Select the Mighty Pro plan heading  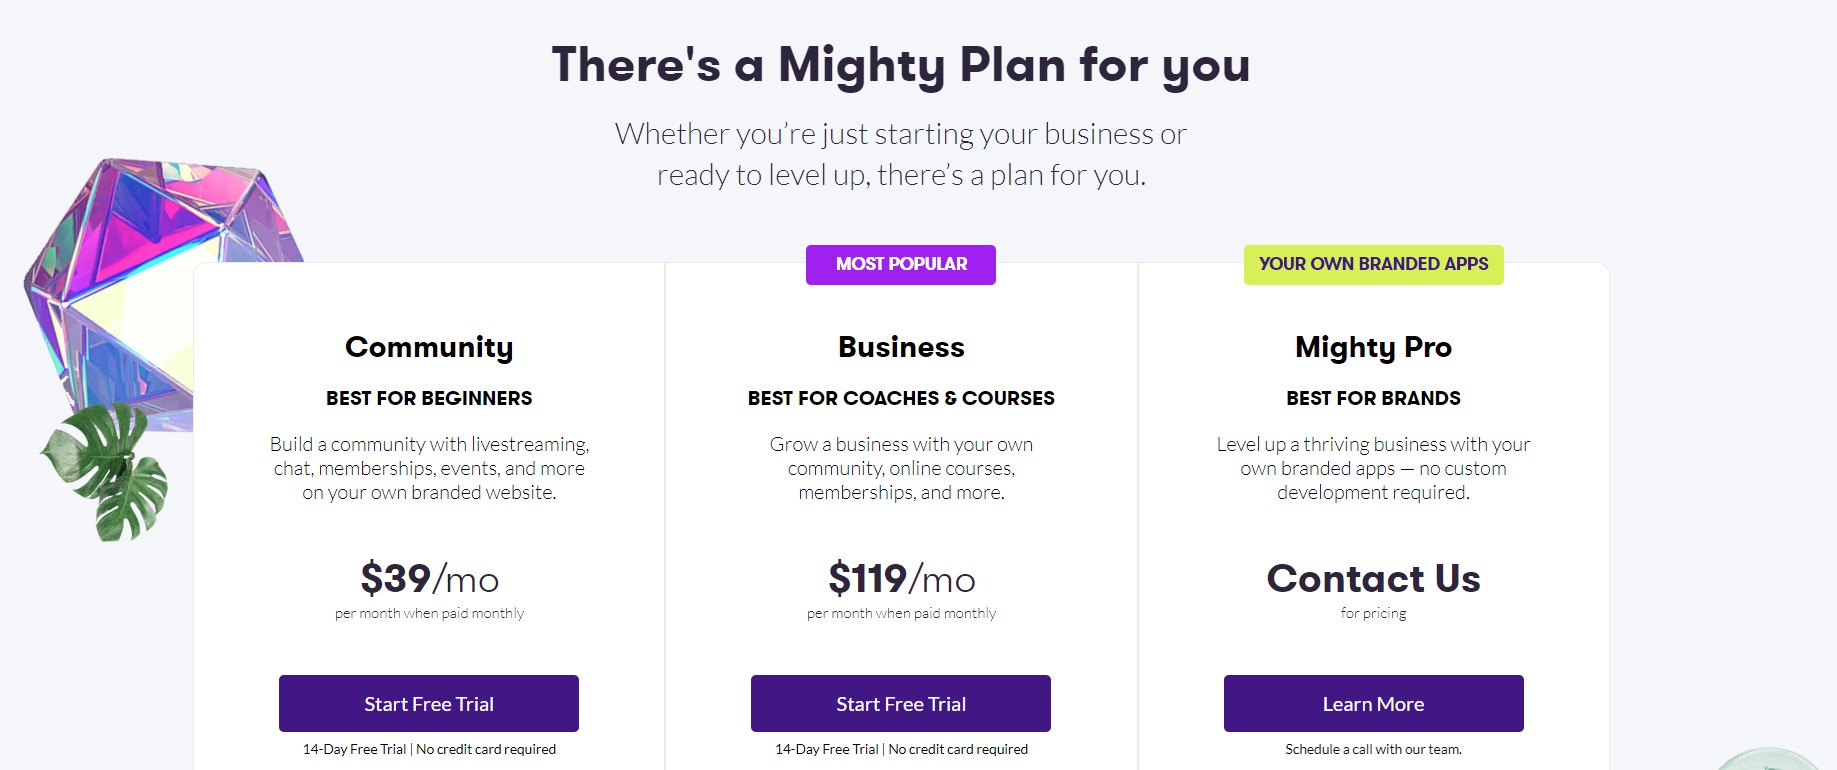(x=1373, y=347)
